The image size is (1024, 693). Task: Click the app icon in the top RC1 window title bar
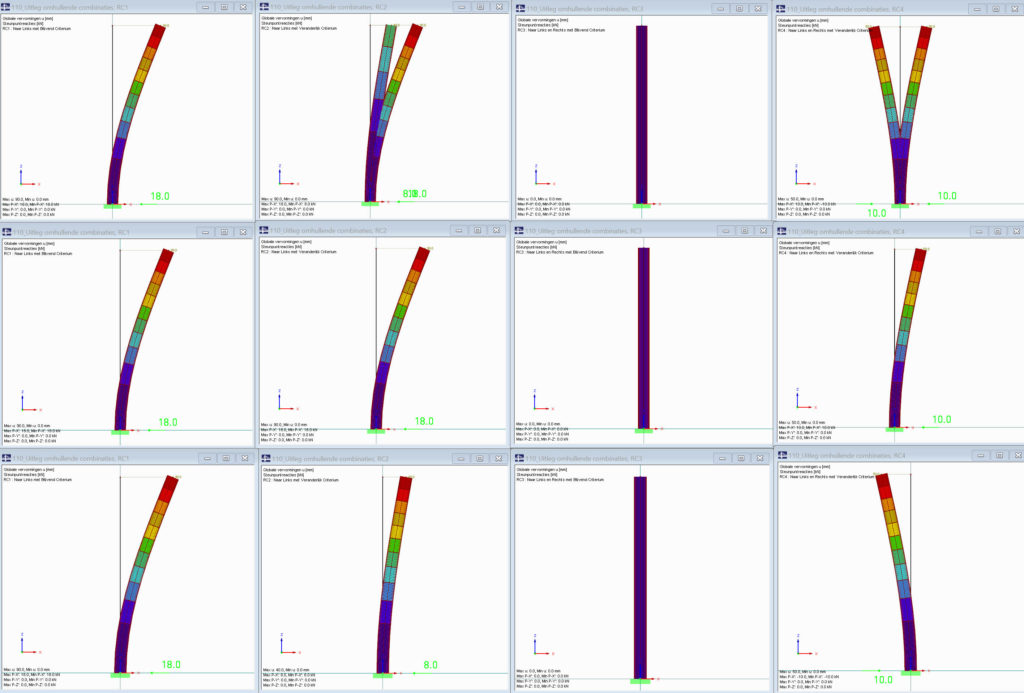(6, 7)
